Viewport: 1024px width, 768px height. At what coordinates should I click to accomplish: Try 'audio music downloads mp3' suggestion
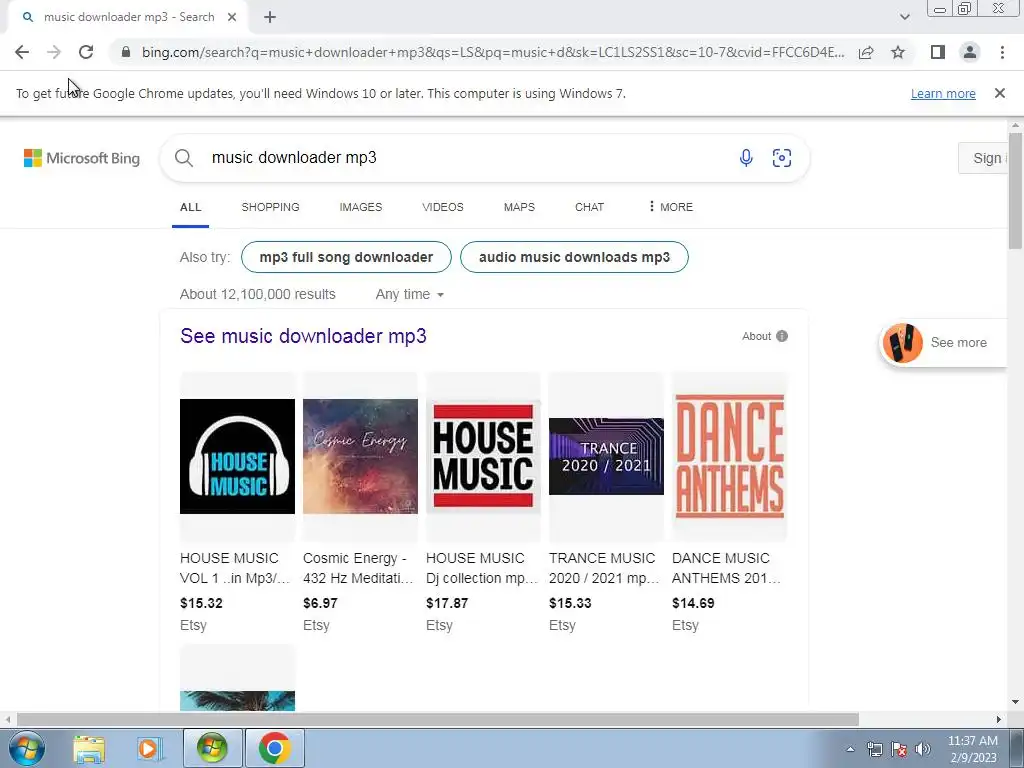pos(574,257)
